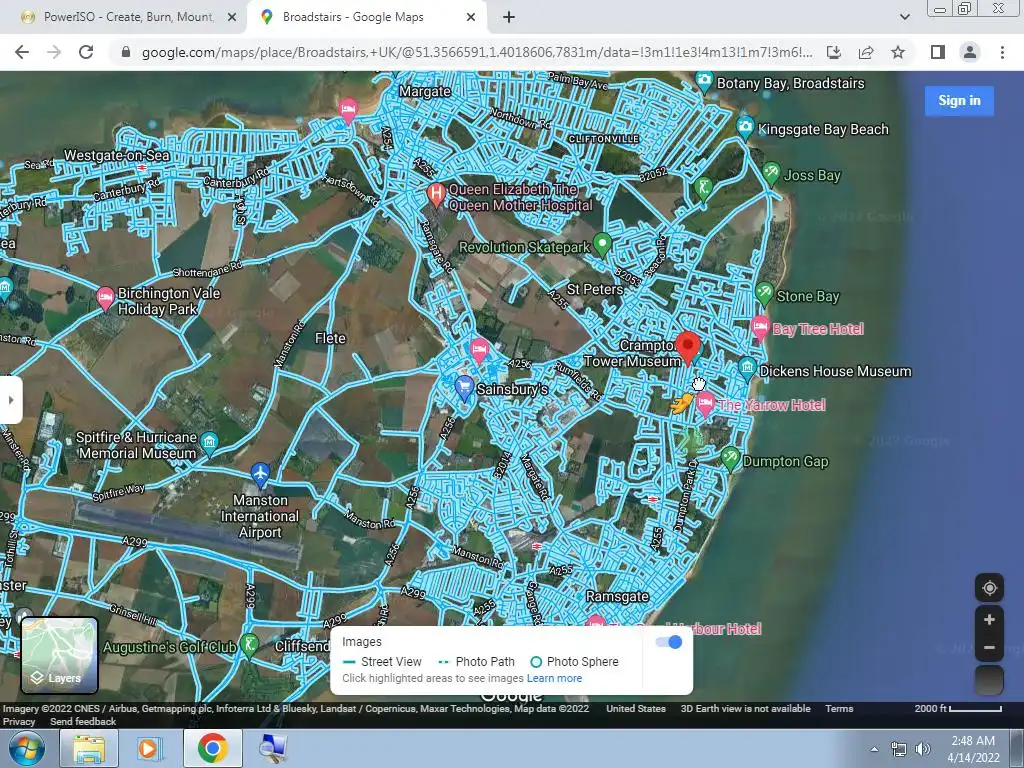Select The Yarrow Hotel marker
The height and width of the screenshot is (768, 1024).
[x=705, y=404]
